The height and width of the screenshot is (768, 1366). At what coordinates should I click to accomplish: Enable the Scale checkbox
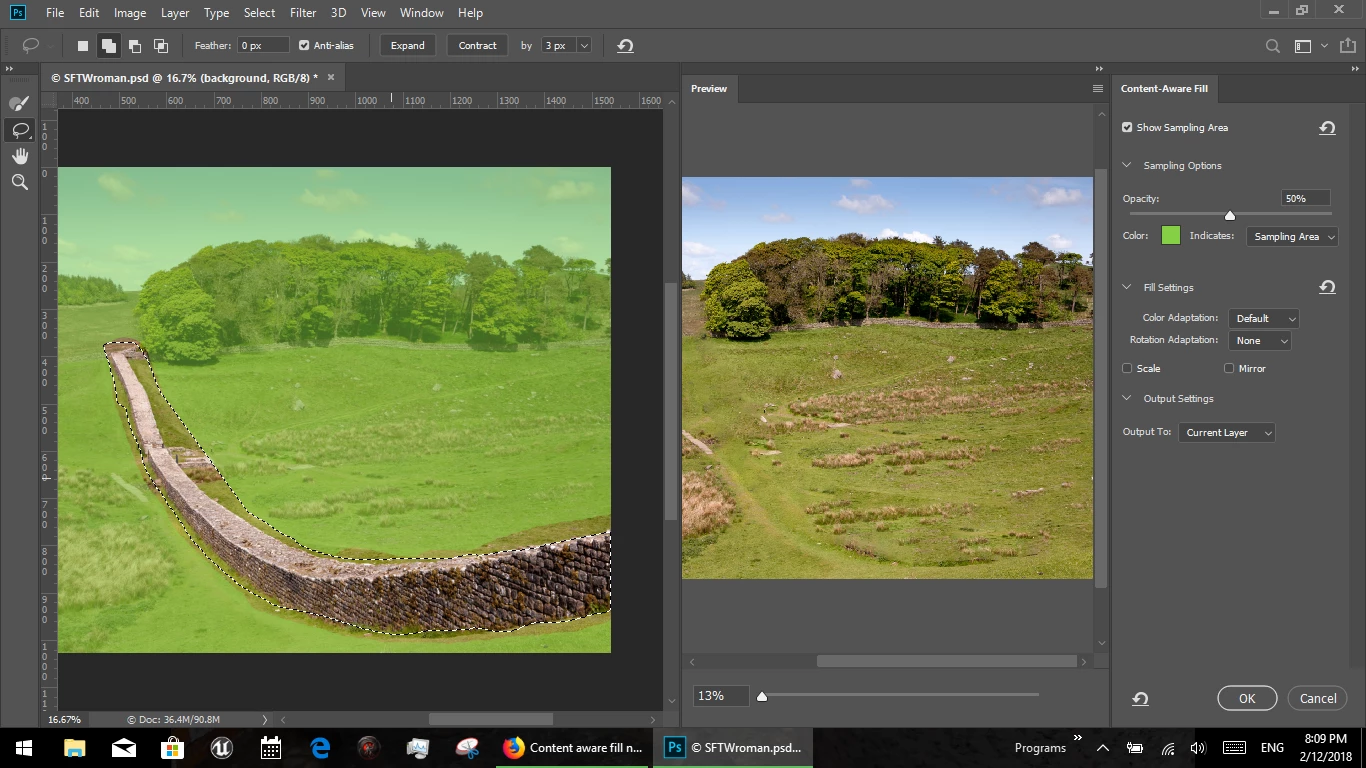pos(1127,368)
